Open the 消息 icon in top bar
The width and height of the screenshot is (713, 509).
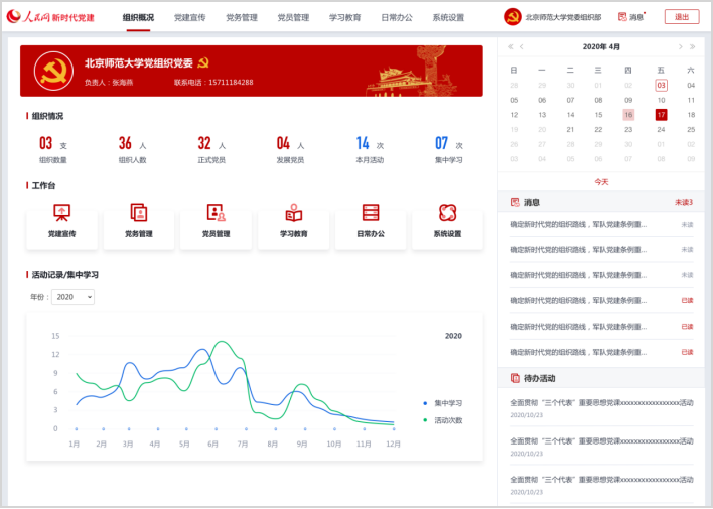point(622,17)
